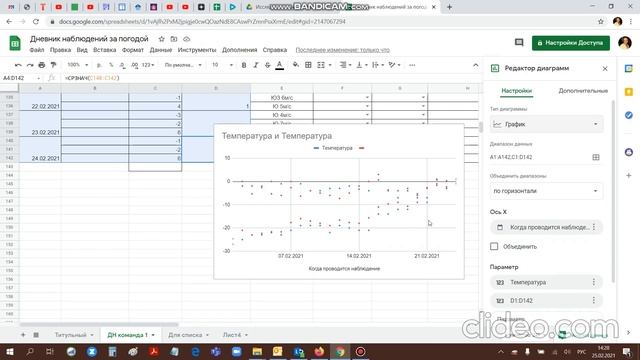
Task: Open X-axis field options menu
Action: (594, 227)
